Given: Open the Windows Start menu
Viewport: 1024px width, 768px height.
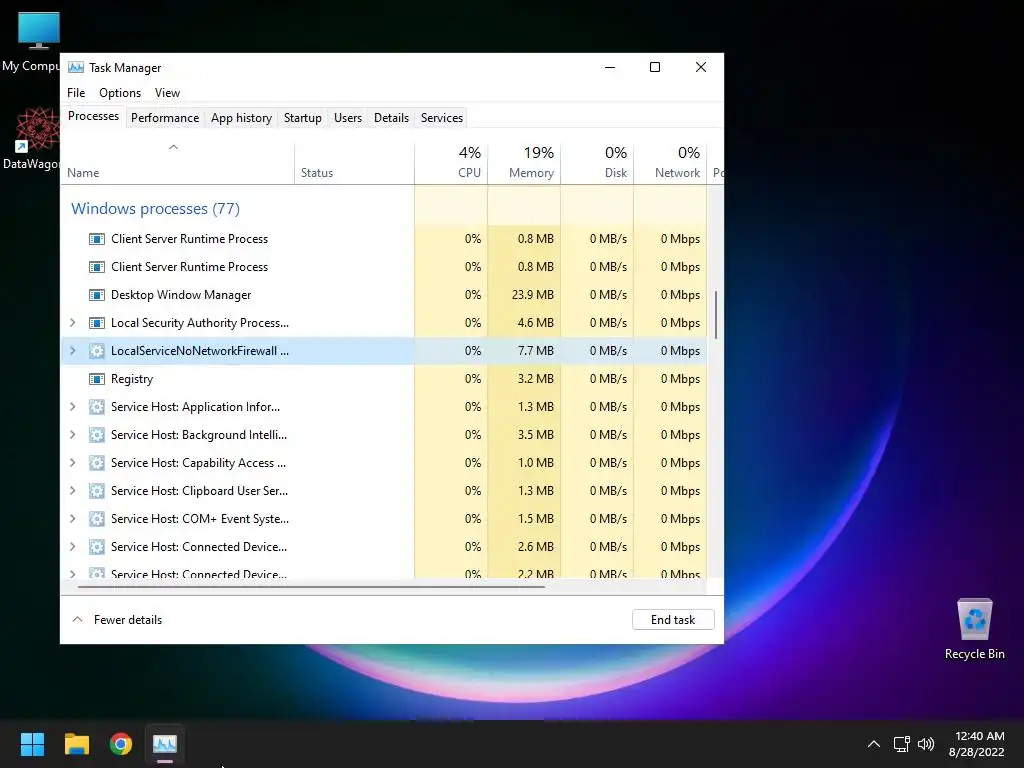Looking at the screenshot, I should click(32, 744).
